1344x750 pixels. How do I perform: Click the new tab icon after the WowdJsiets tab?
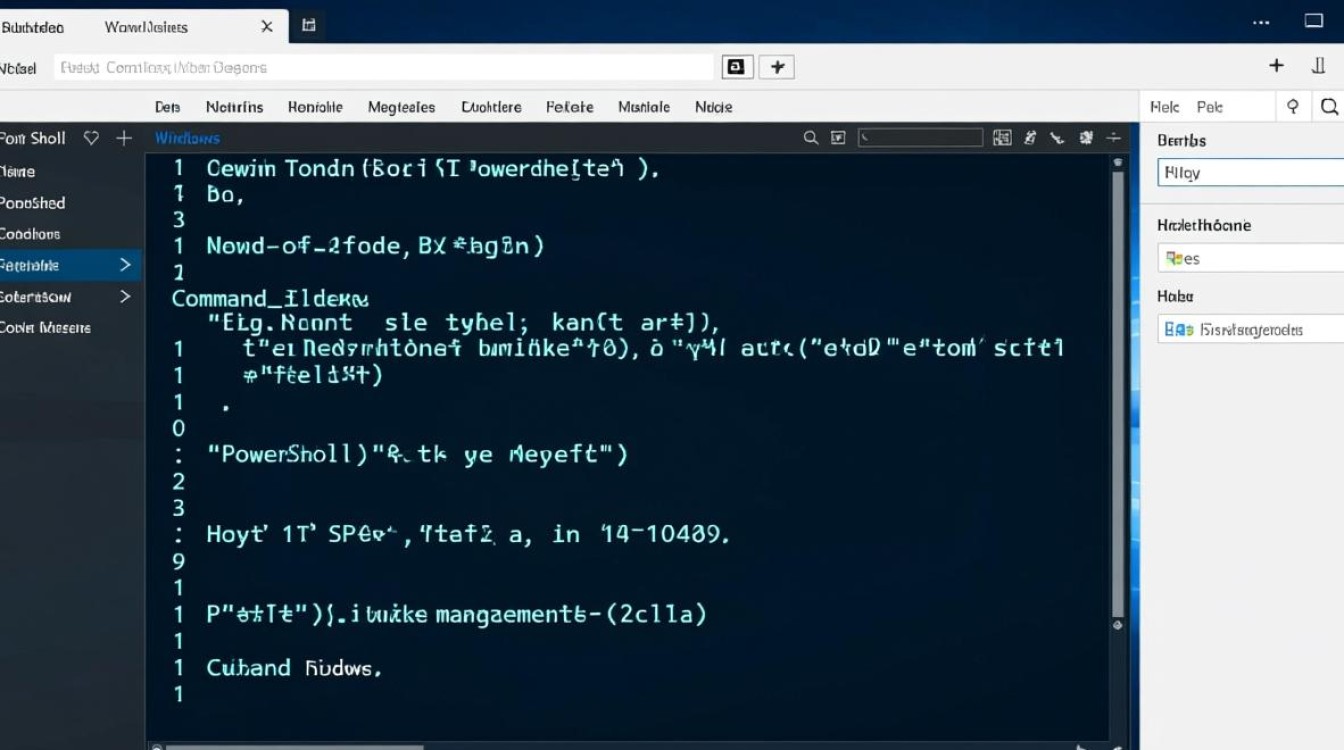[x=309, y=25]
